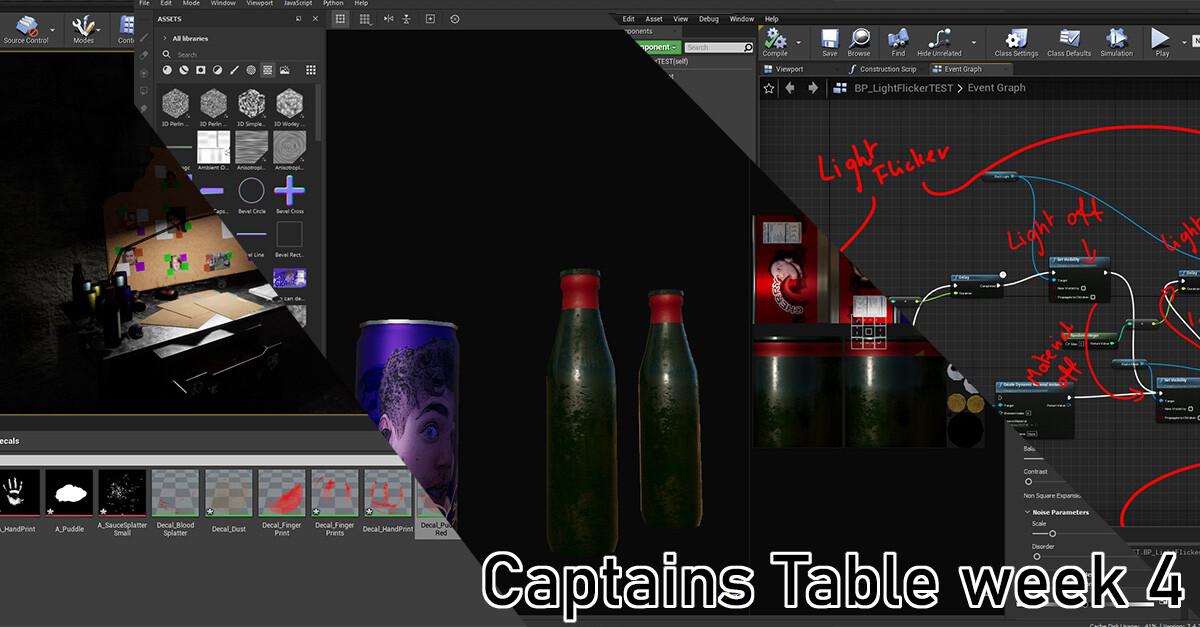Image resolution: width=1200 pixels, height=627 pixels.
Task: Open the Play options dropdown arrow
Action: tap(1183, 40)
